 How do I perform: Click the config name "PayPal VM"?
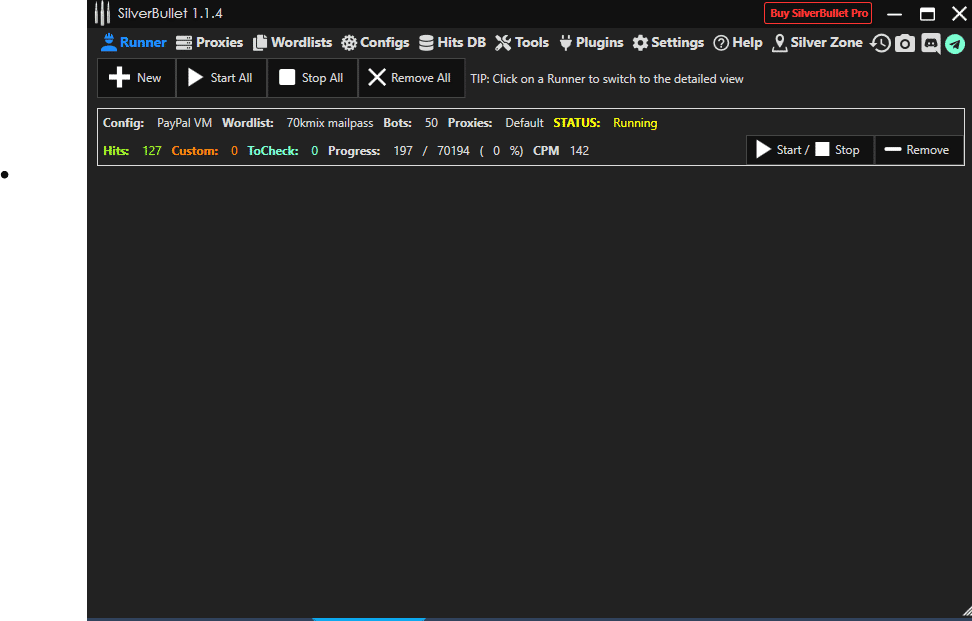[184, 123]
